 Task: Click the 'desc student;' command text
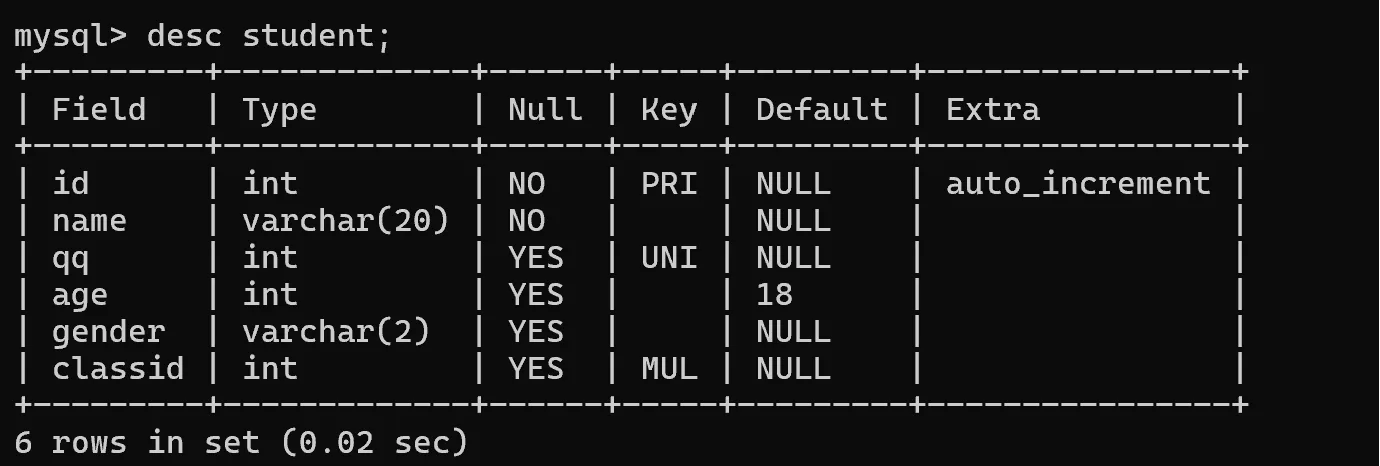[269, 36]
